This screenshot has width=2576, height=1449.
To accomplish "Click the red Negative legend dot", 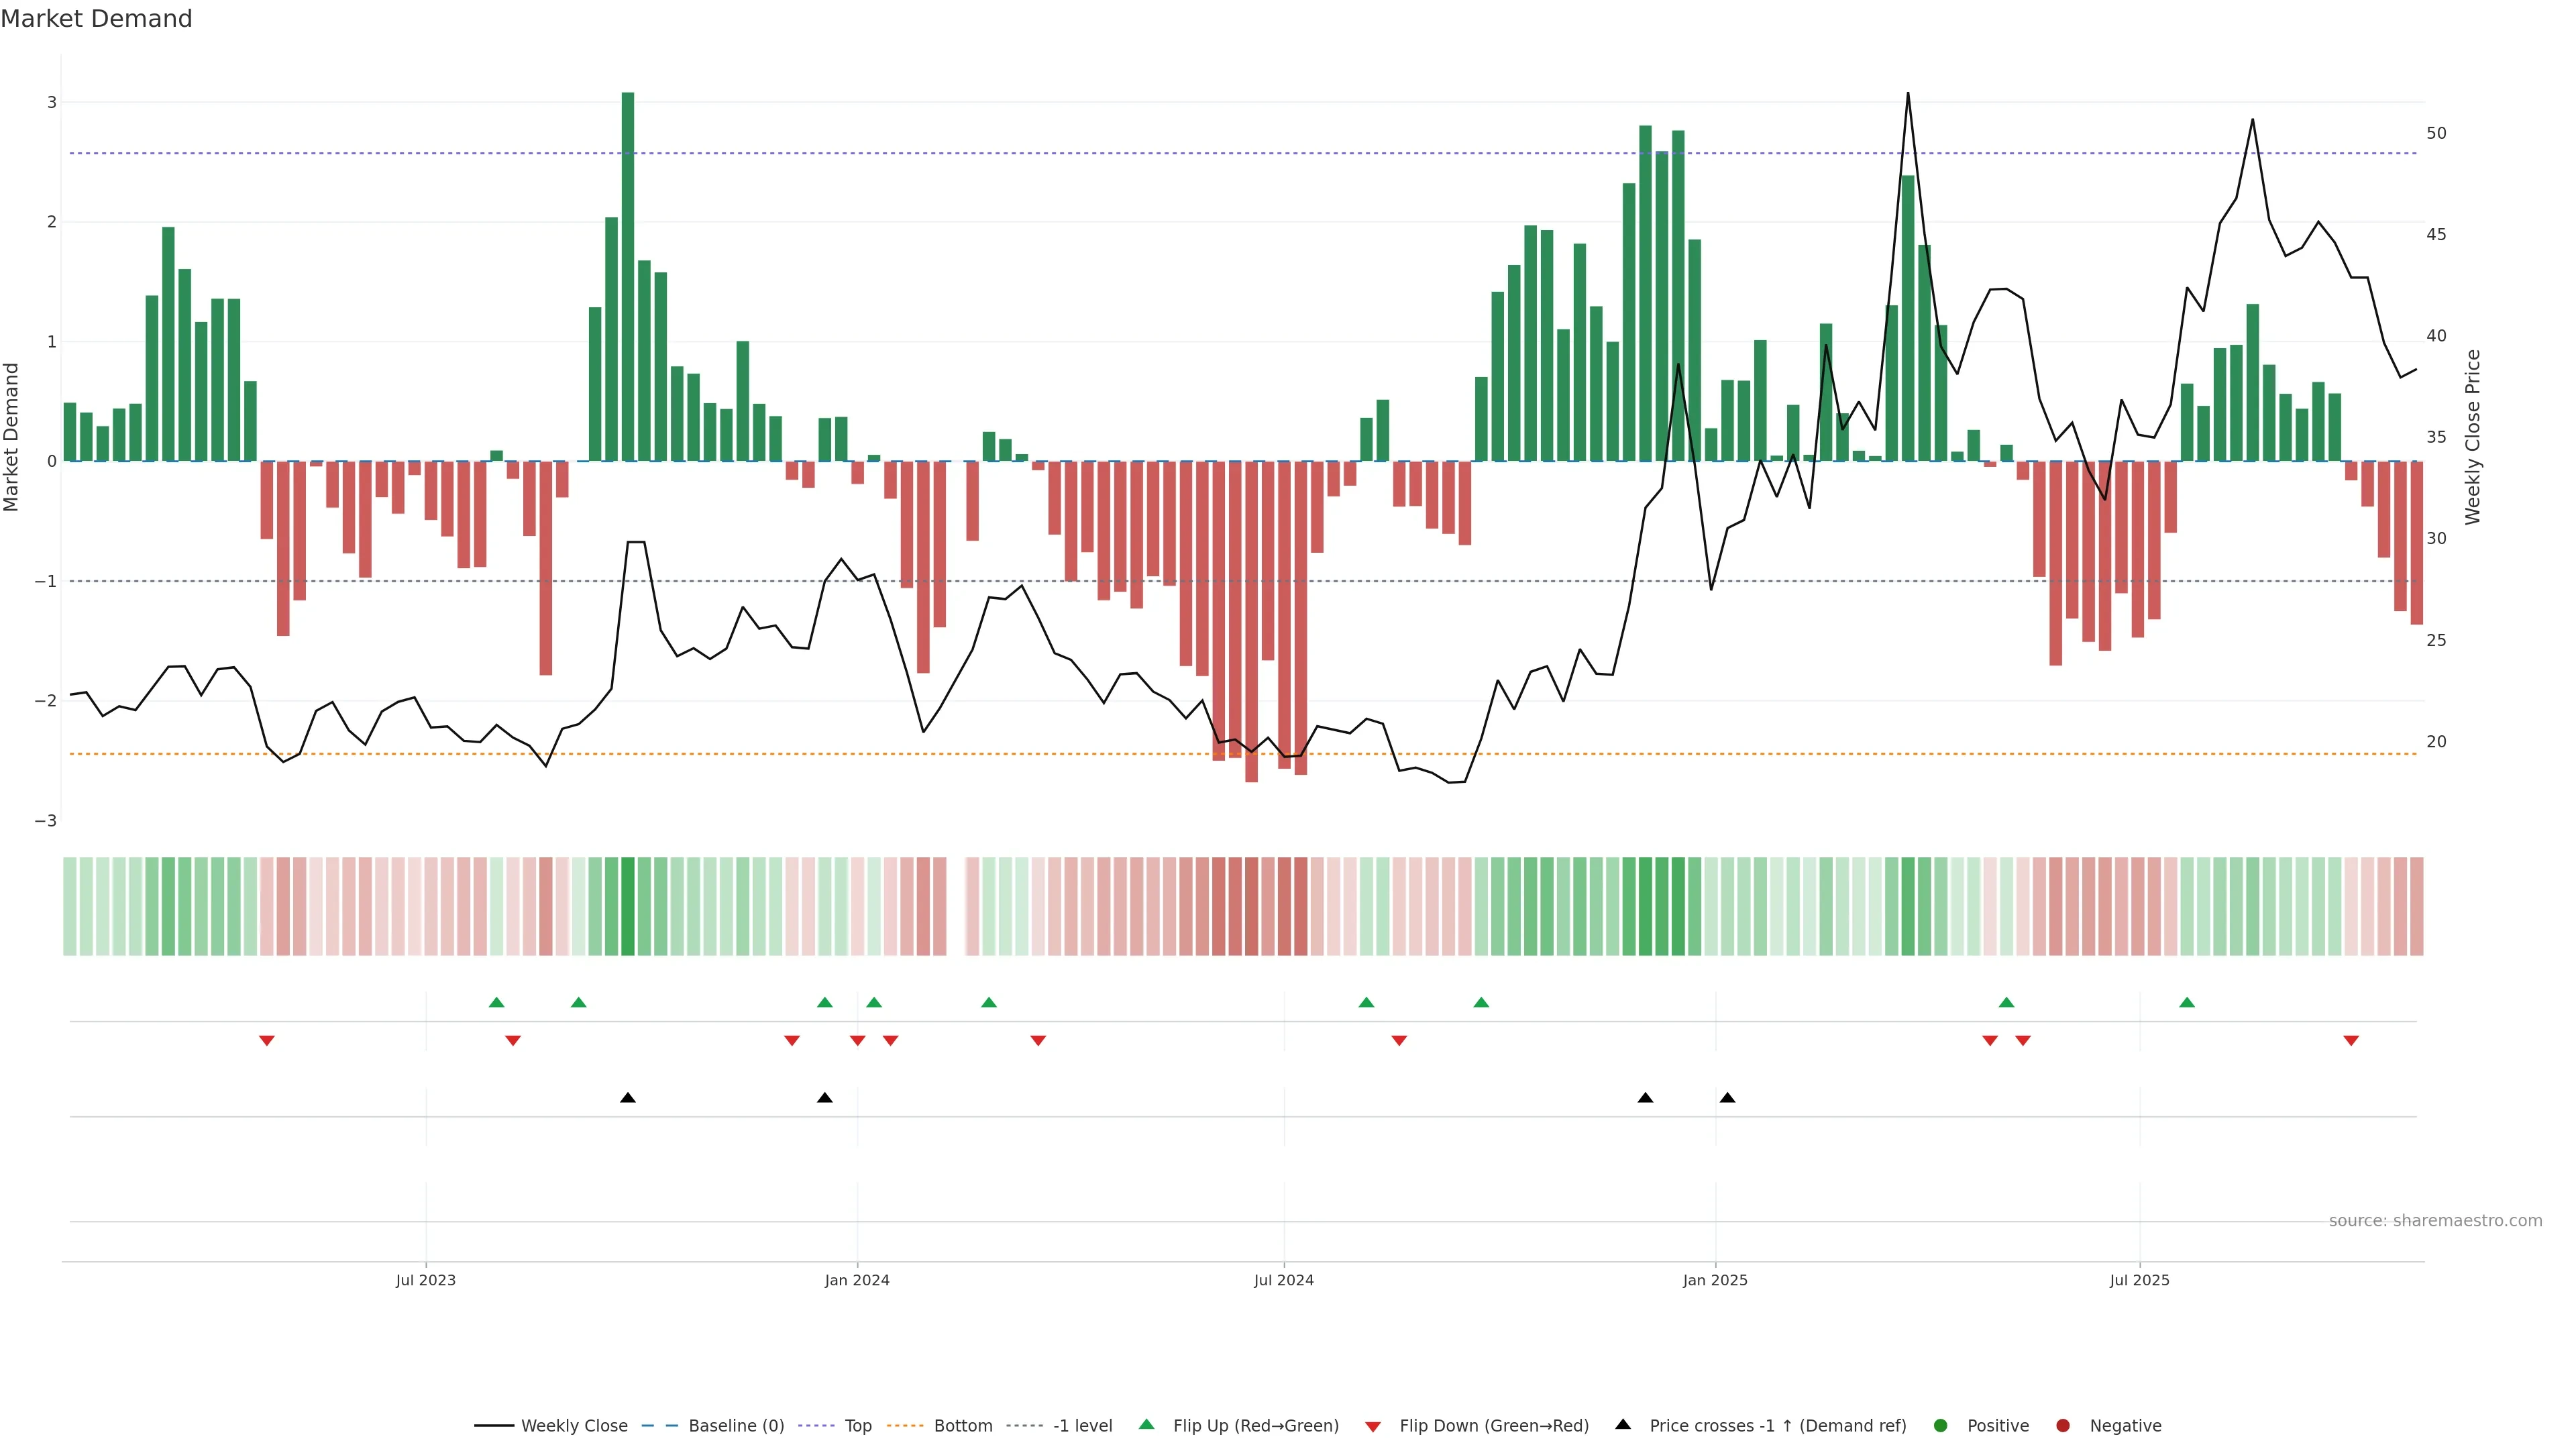I will pos(2063,1425).
